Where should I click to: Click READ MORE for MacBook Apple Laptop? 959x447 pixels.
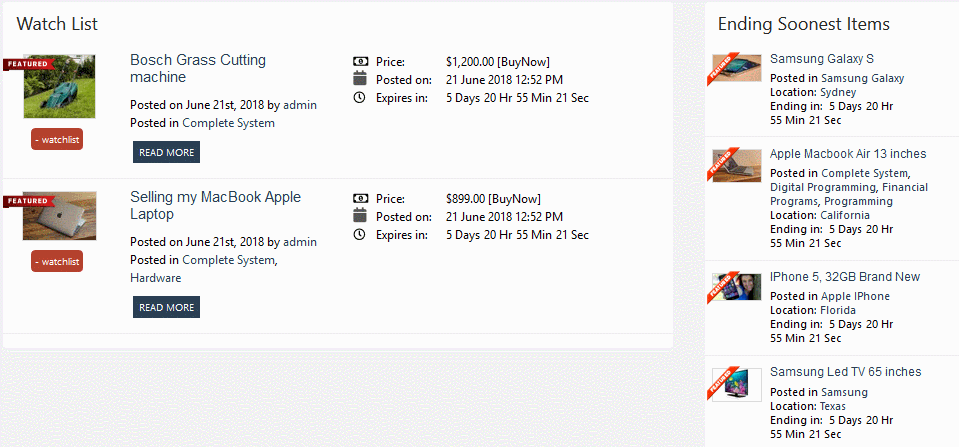click(166, 307)
